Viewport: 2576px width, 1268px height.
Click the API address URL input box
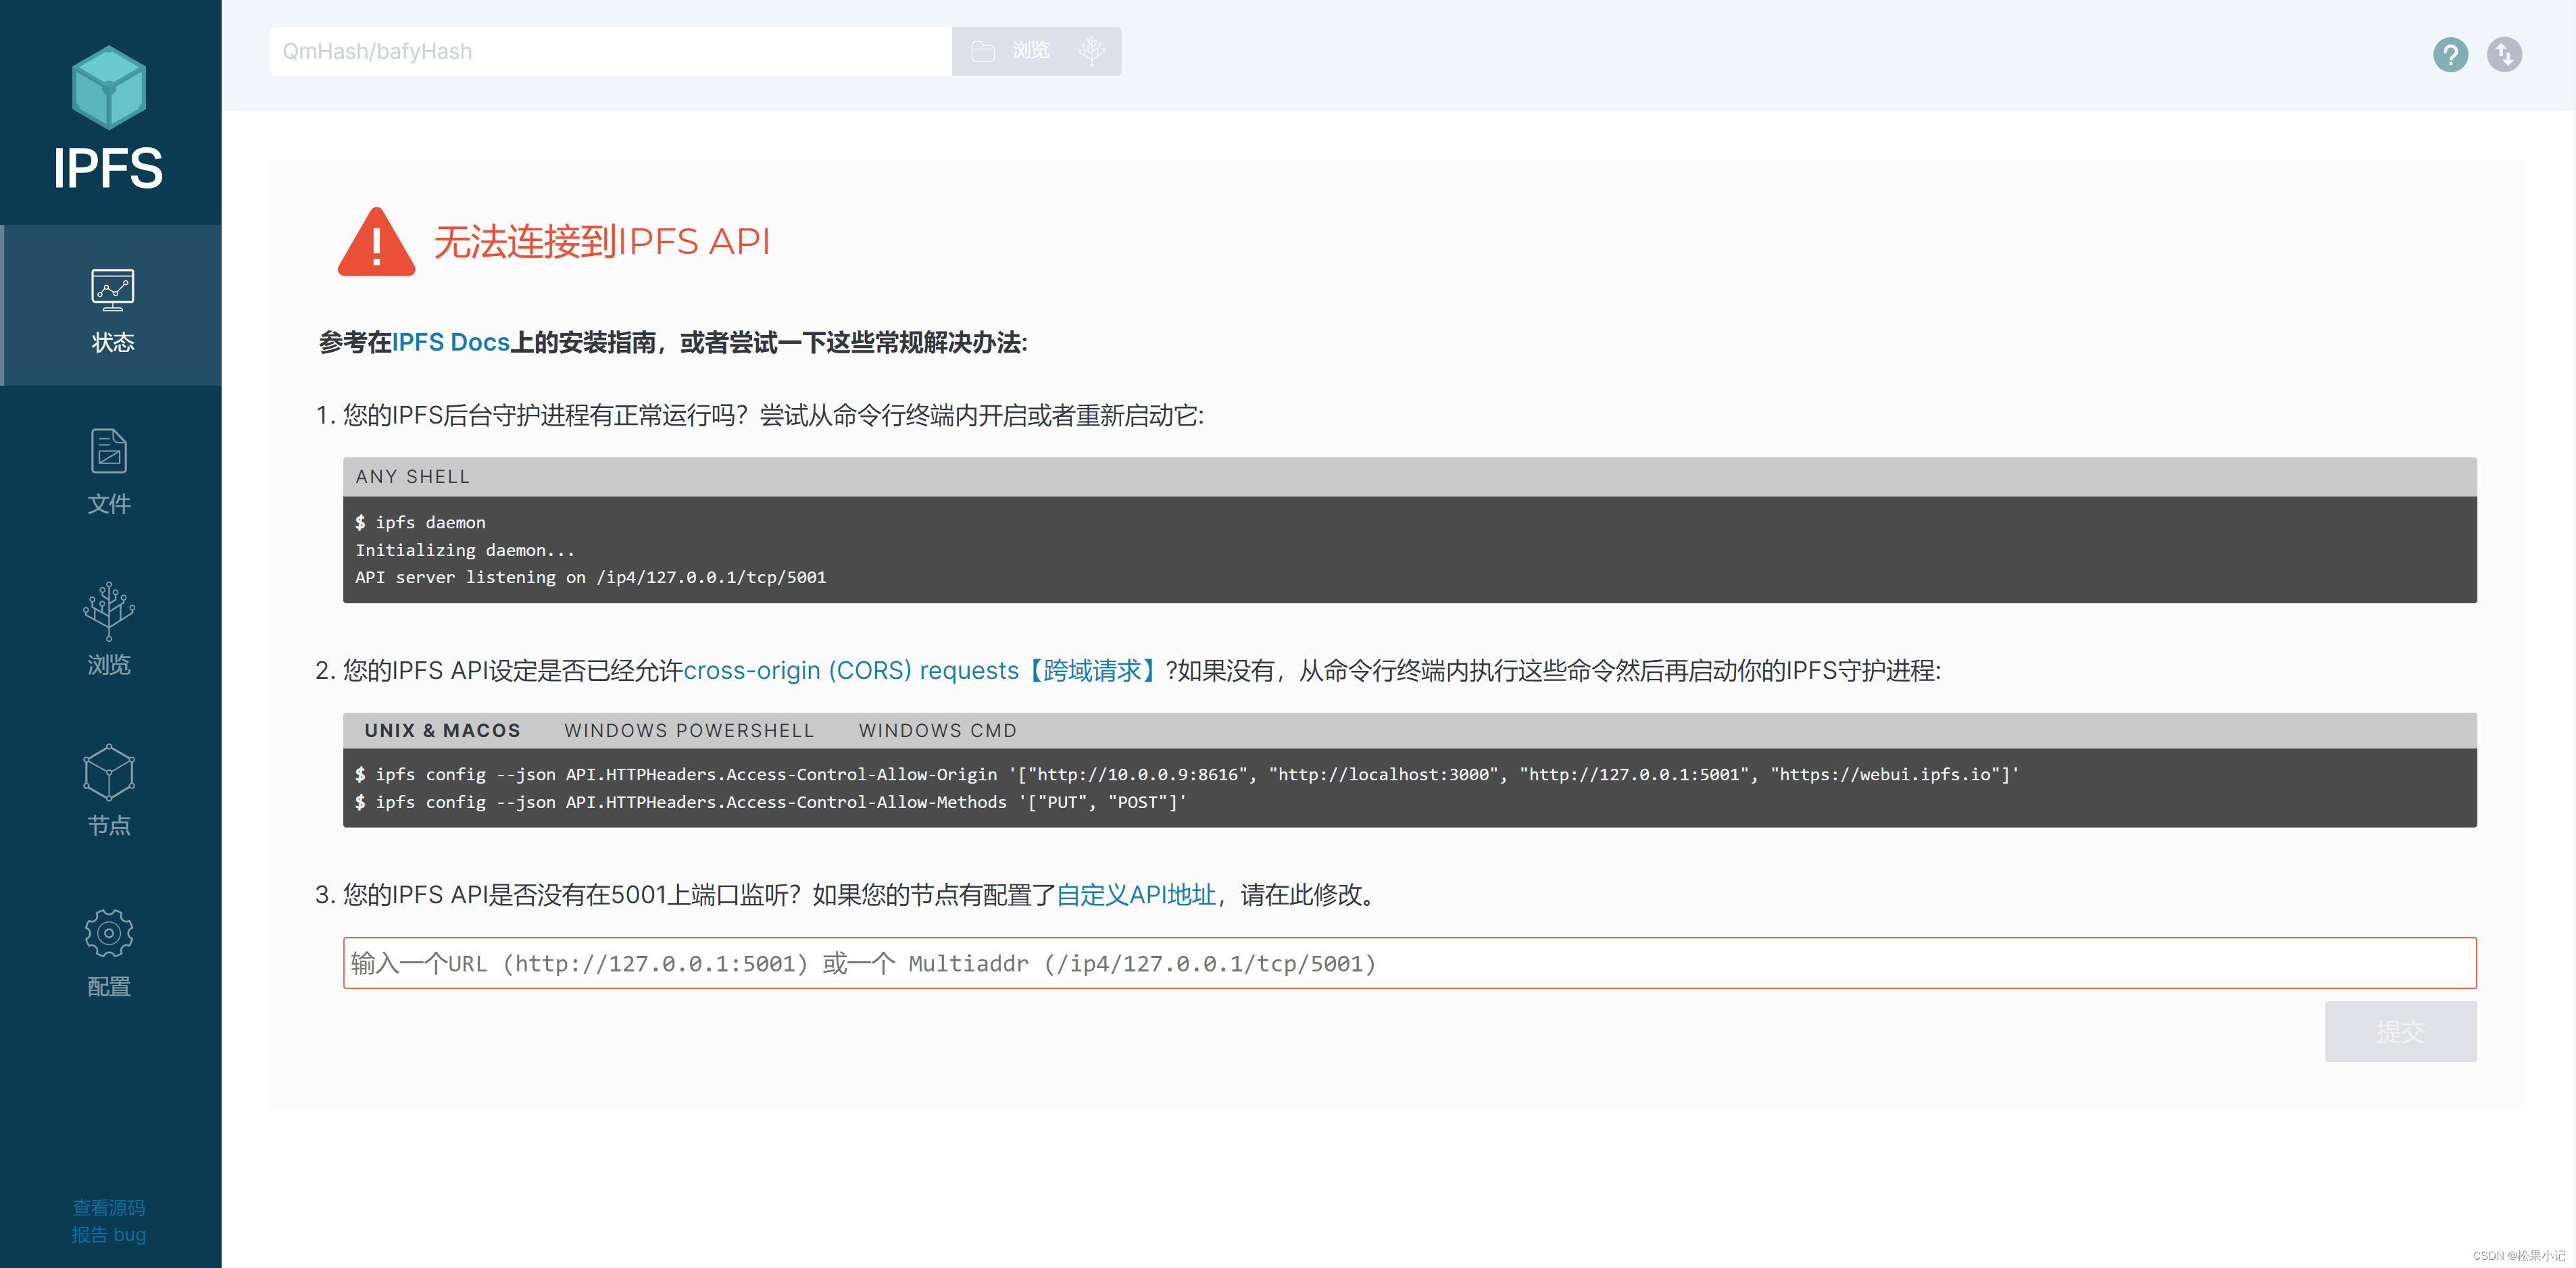pyautogui.click(x=1409, y=963)
